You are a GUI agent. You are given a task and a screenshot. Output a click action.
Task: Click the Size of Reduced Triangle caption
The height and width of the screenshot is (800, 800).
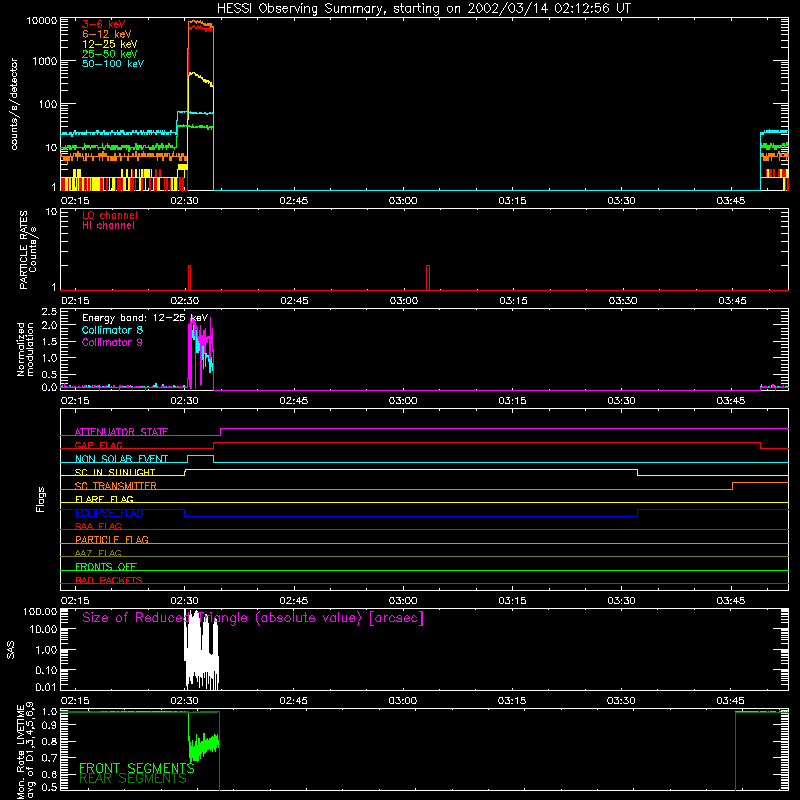click(253, 618)
